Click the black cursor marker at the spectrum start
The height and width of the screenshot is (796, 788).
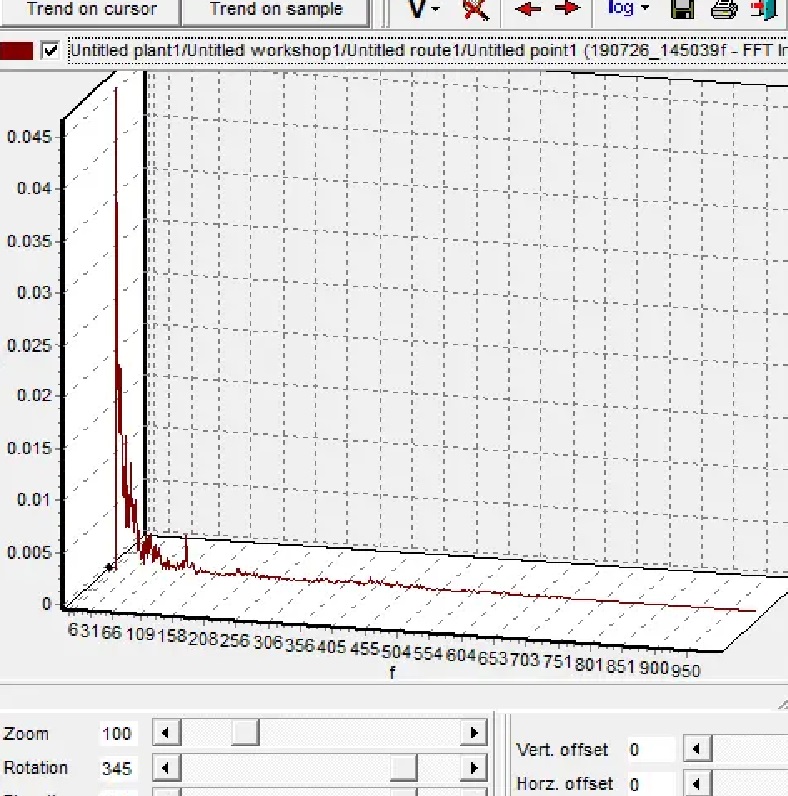(109, 567)
